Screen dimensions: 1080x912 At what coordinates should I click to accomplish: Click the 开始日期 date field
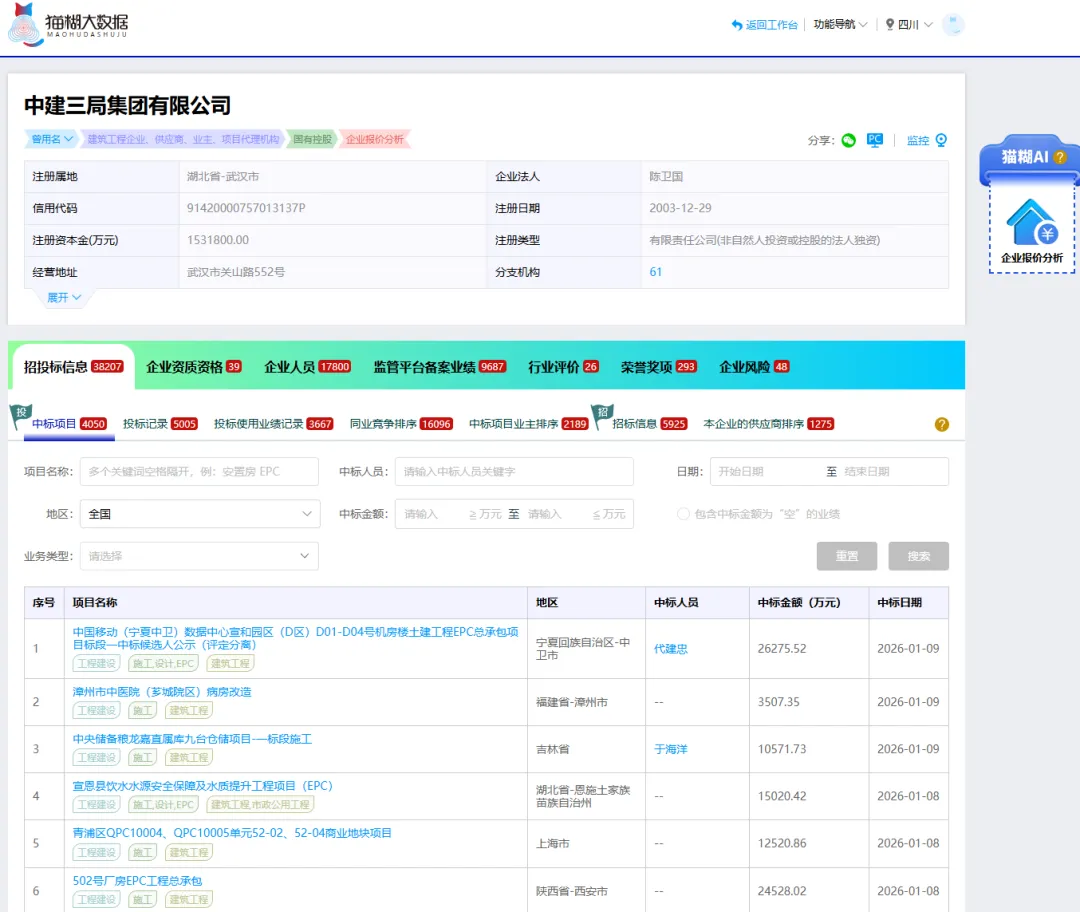click(x=766, y=472)
